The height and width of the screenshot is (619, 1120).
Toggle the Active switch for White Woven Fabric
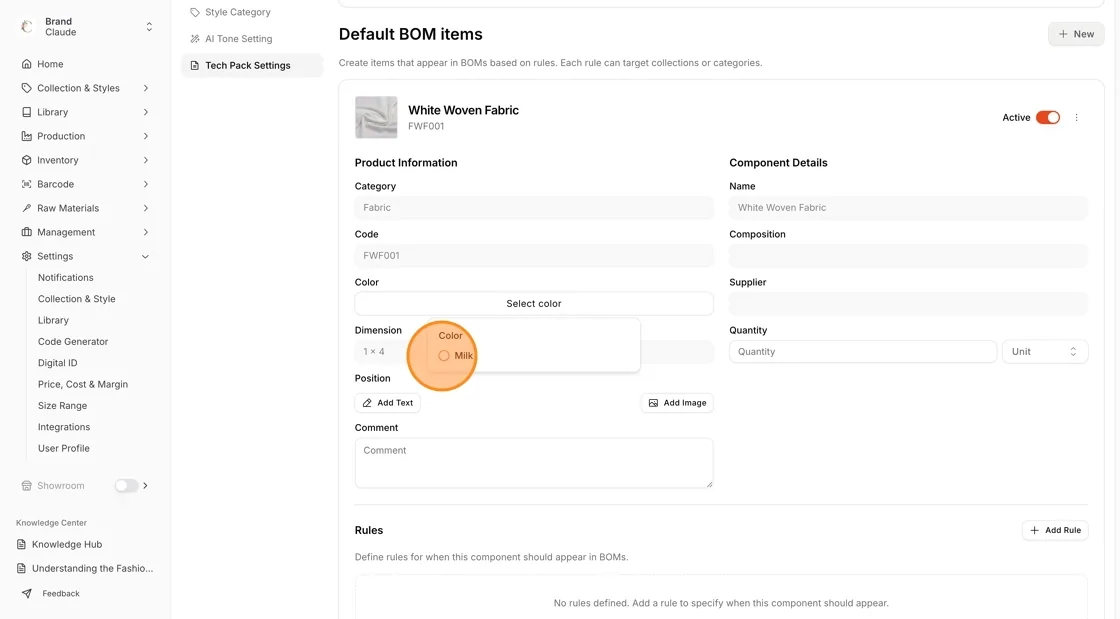pos(1048,118)
